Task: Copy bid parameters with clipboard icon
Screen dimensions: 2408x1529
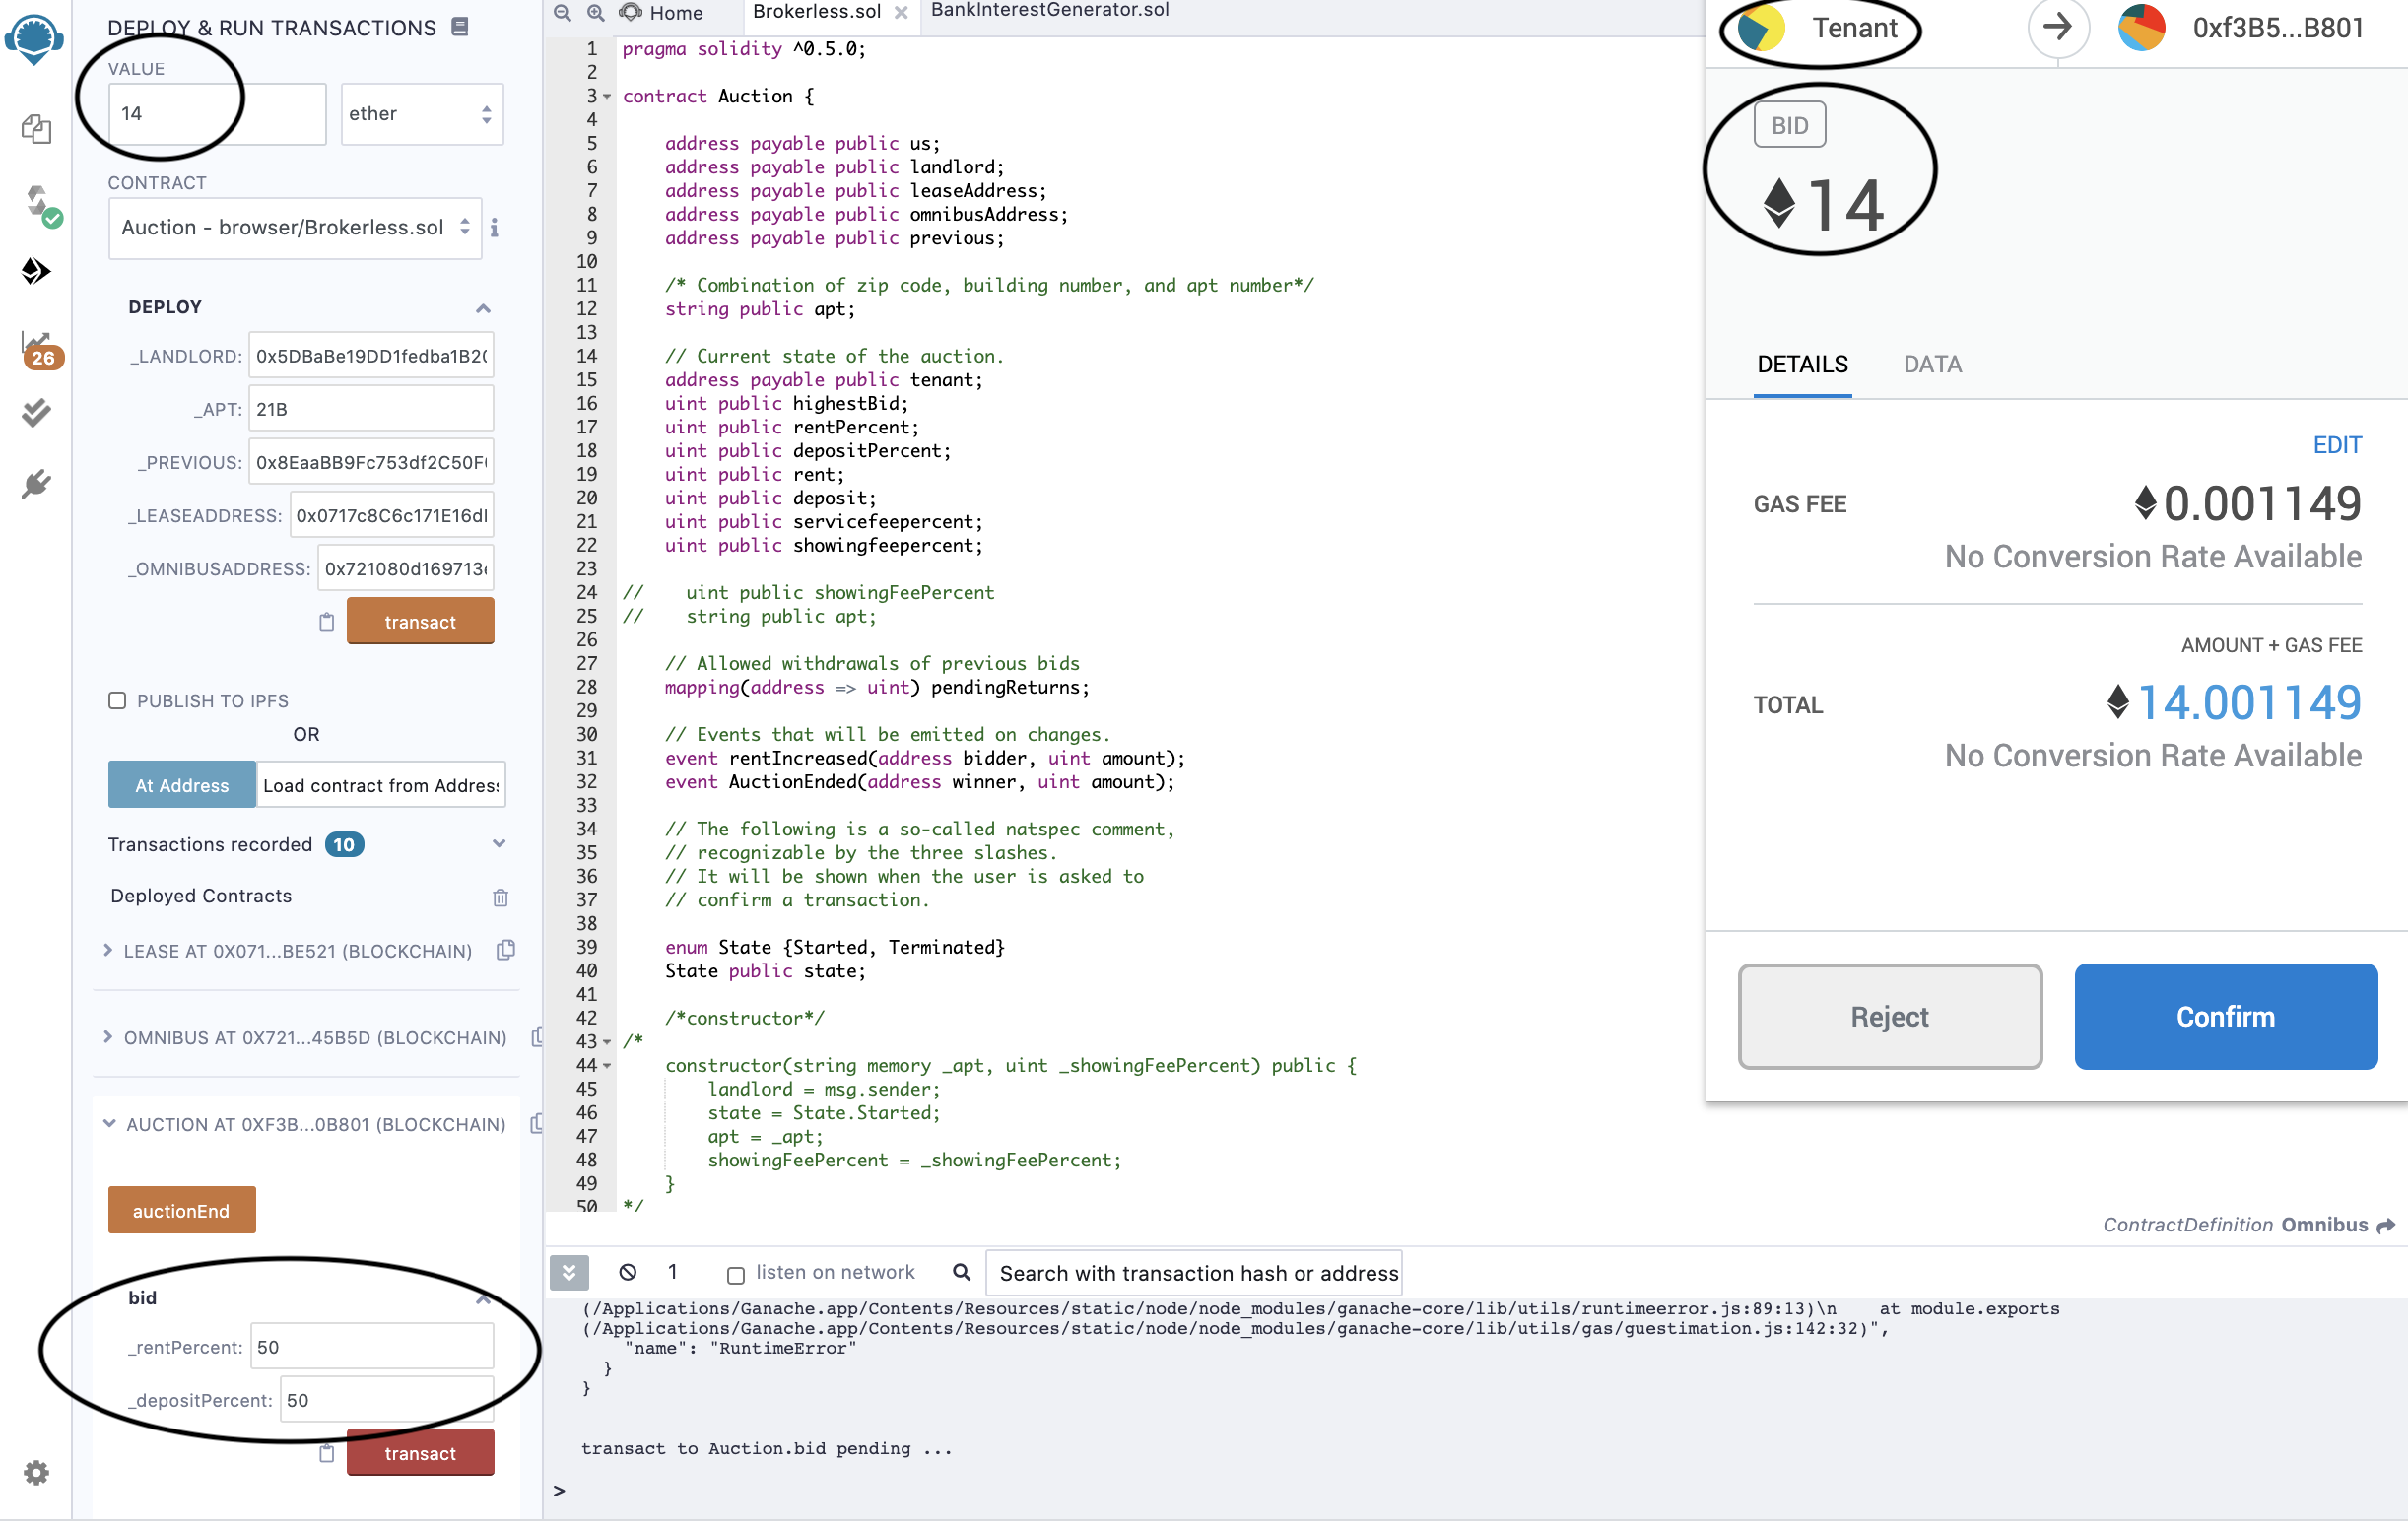Action: (x=326, y=1453)
